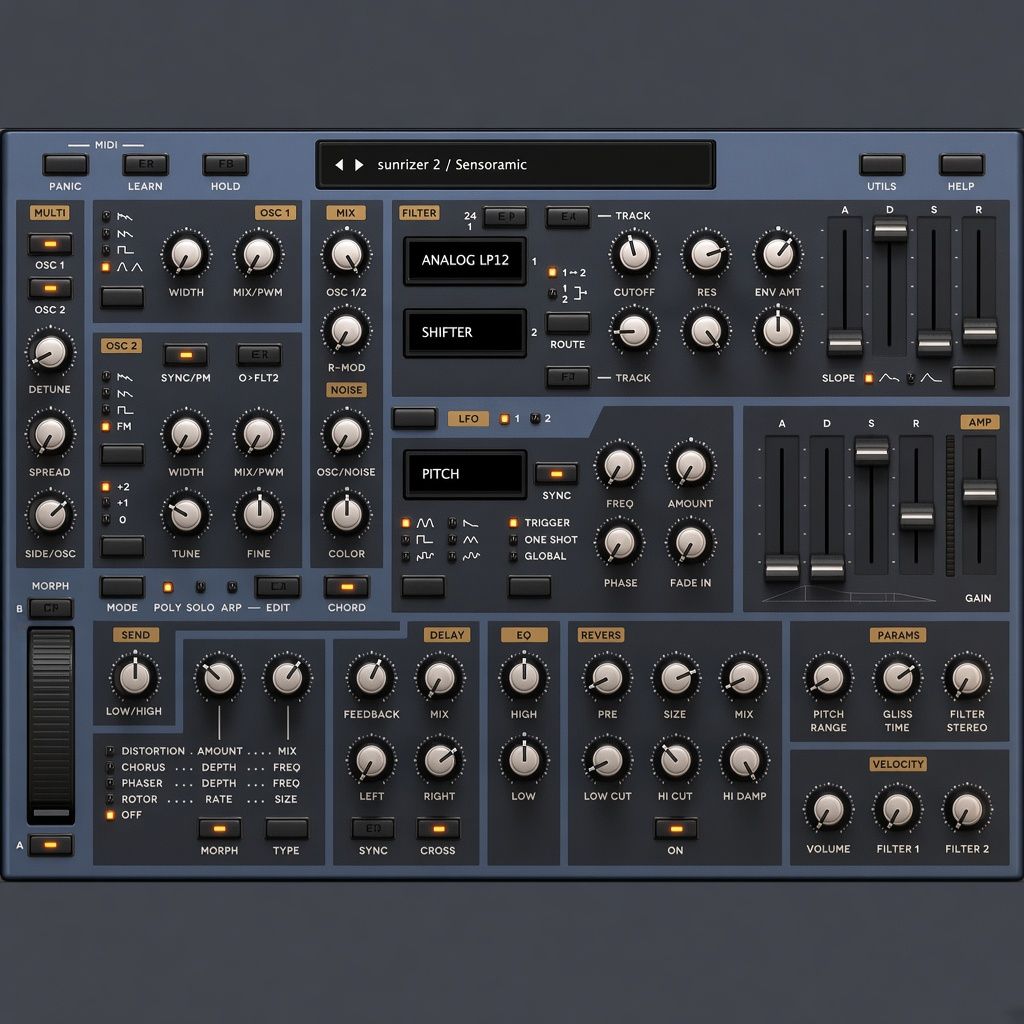Choose LFO square waveform shape
The image size is (1024, 1024).
point(406,540)
